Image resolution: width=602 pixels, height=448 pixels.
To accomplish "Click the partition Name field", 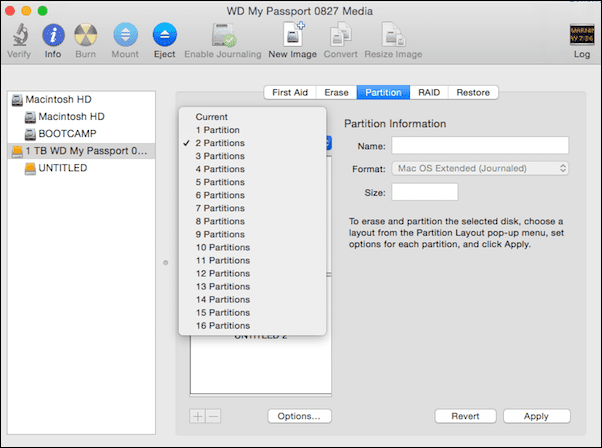I will pyautogui.click(x=480, y=145).
